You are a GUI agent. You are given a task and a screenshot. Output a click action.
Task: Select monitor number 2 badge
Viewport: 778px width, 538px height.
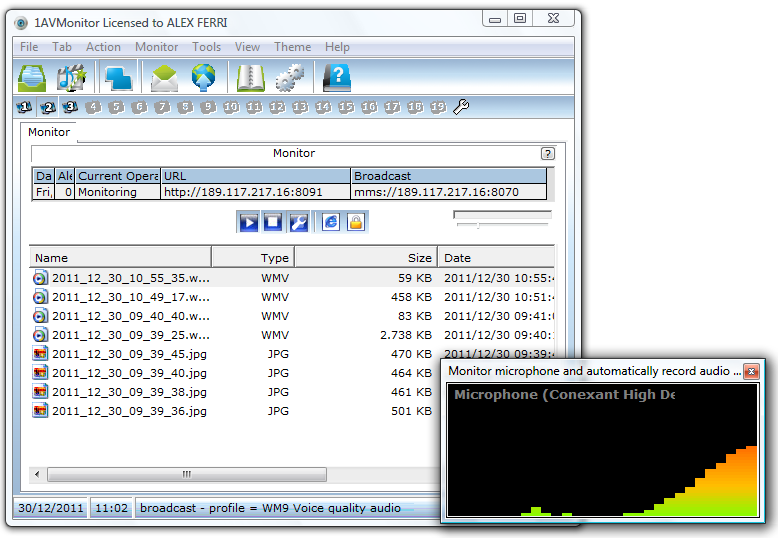48,107
